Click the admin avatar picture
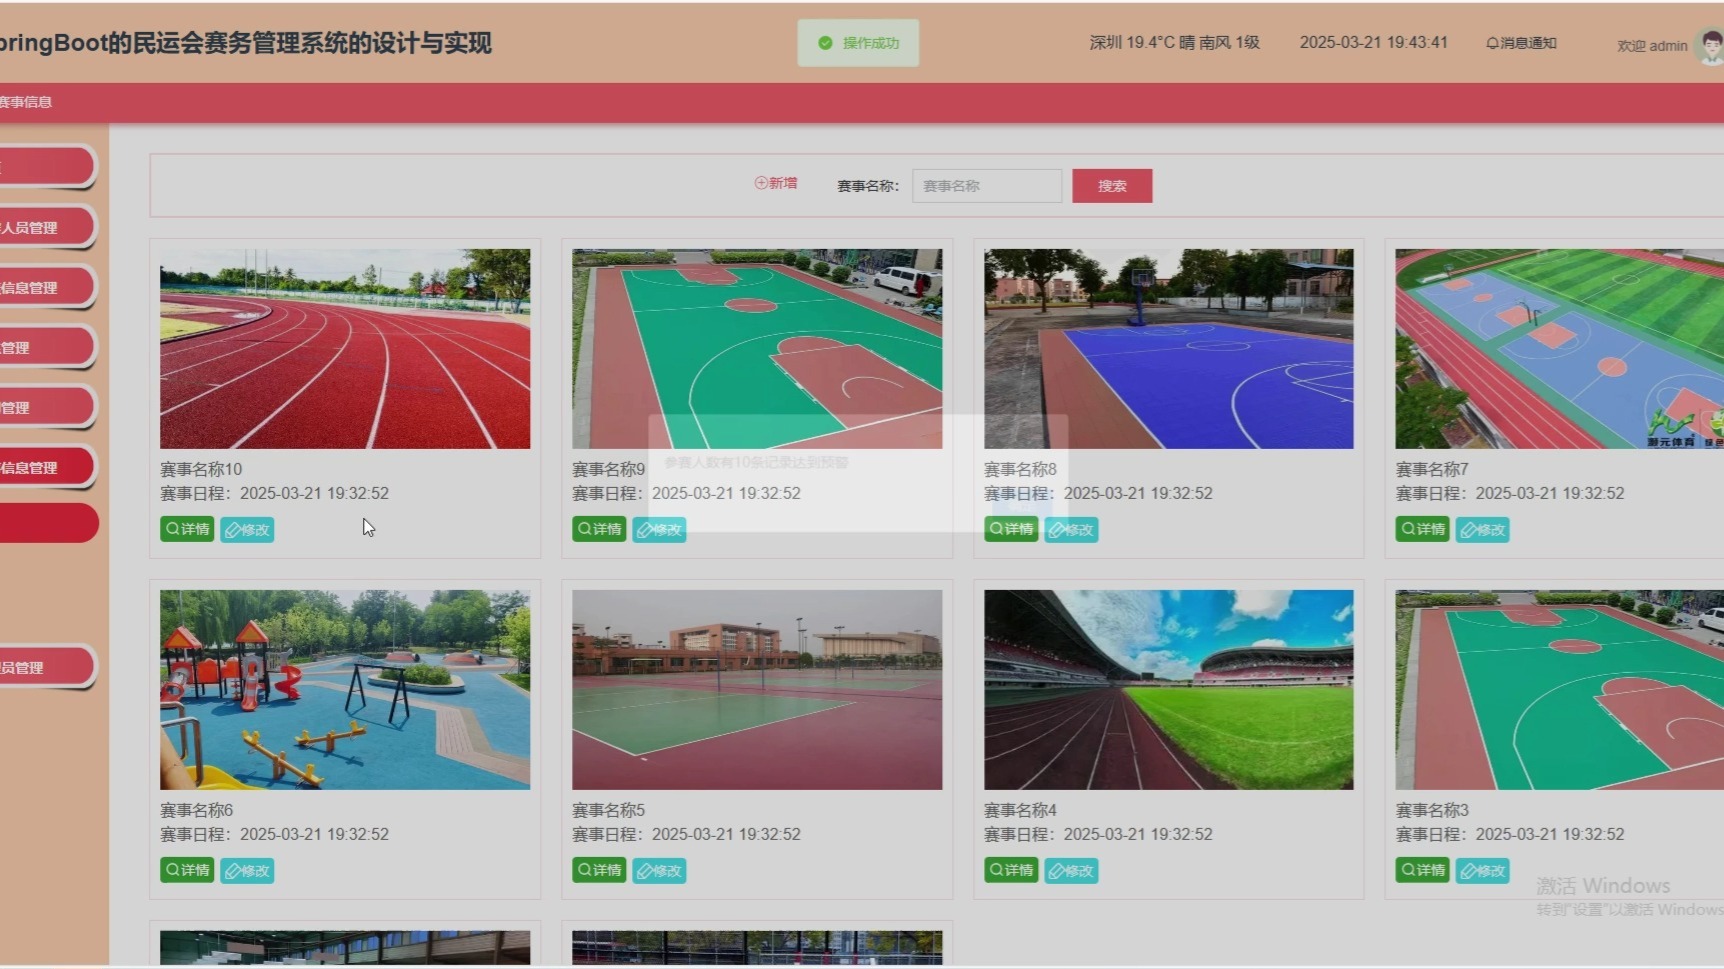 (1706, 45)
